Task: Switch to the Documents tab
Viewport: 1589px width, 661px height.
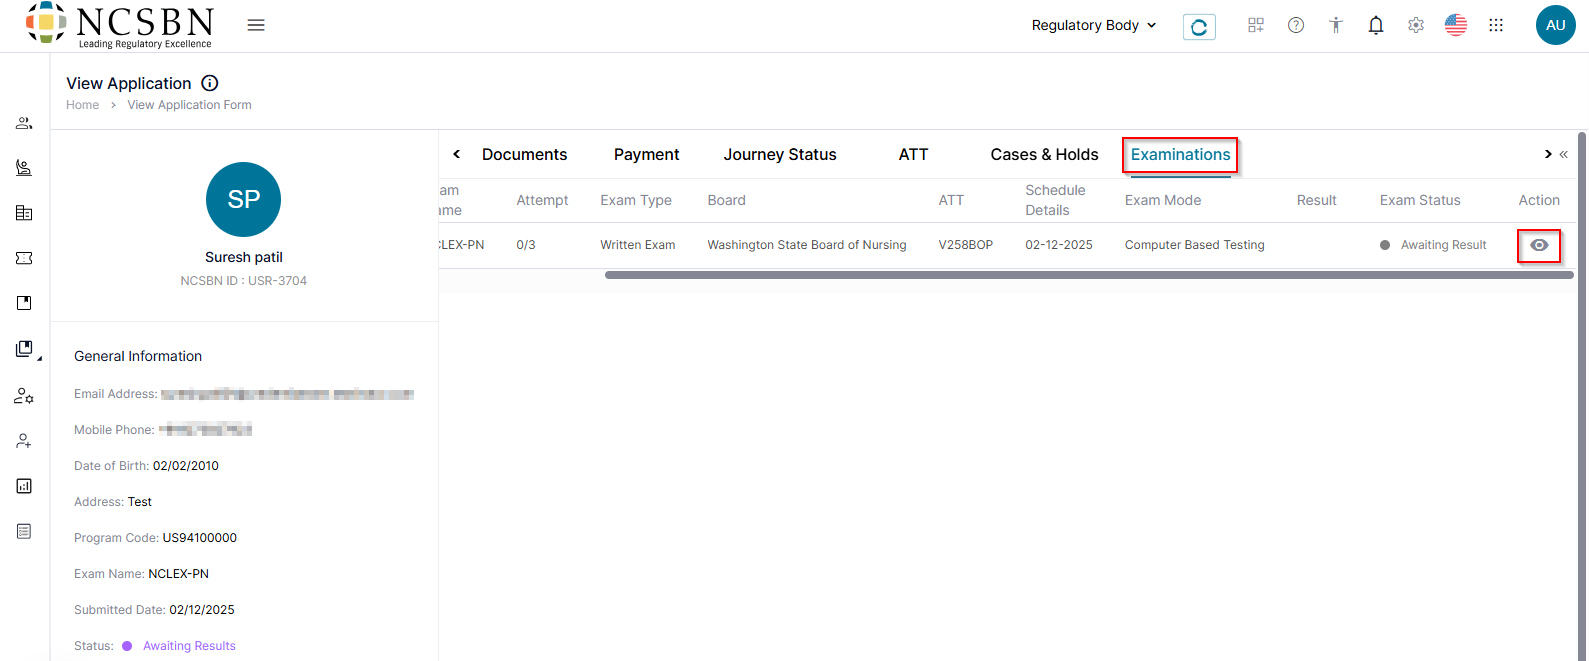Action: 524,154
